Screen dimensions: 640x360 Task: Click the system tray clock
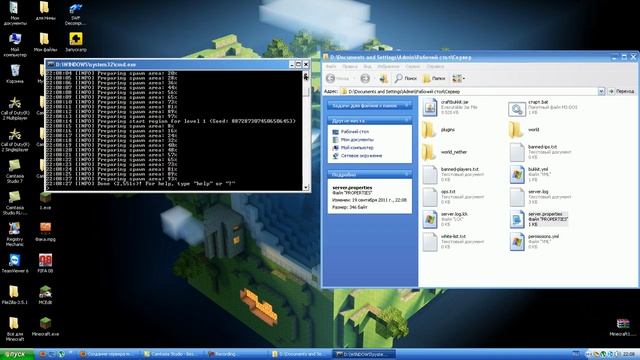(629, 354)
